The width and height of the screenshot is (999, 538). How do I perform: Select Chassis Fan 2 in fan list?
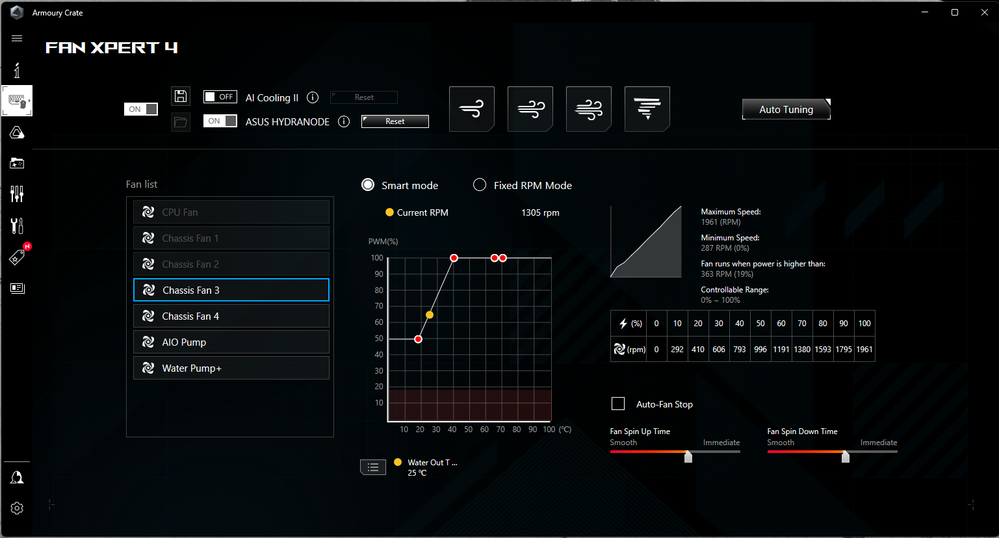tap(231, 264)
